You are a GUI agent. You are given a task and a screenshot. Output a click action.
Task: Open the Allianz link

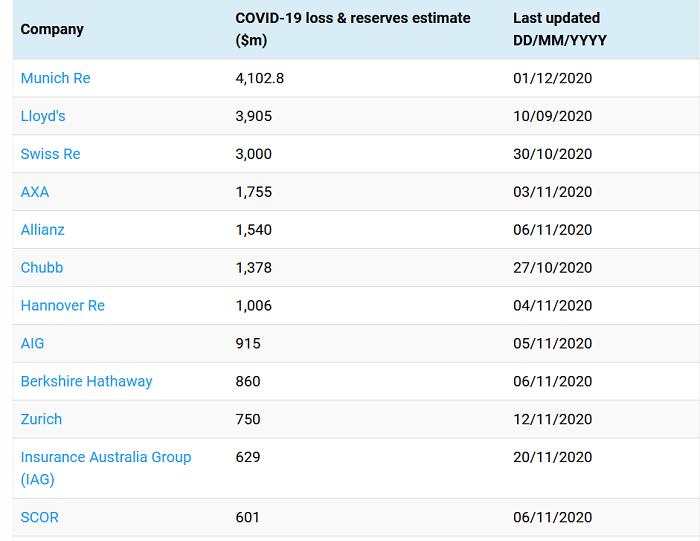click(x=42, y=230)
